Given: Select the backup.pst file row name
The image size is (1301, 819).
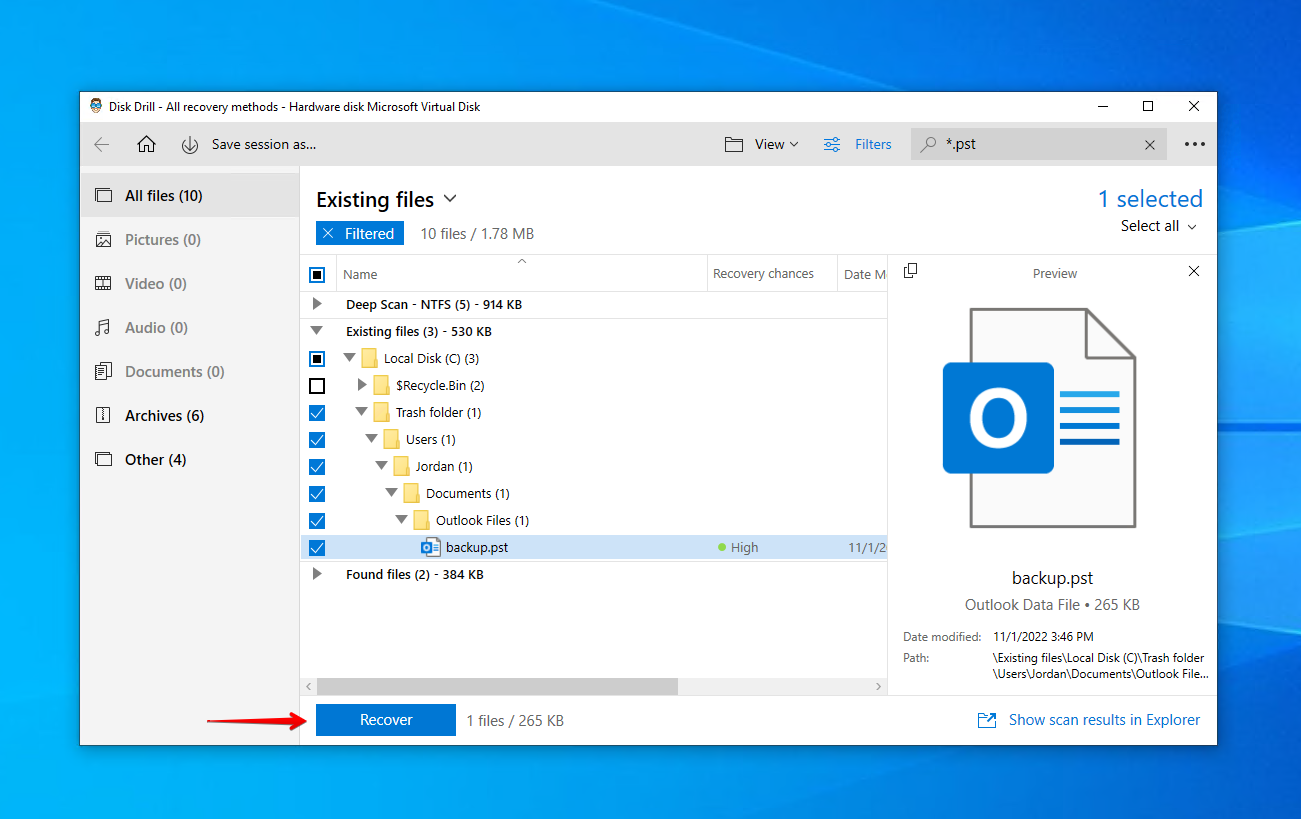Looking at the screenshot, I should point(477,547).
